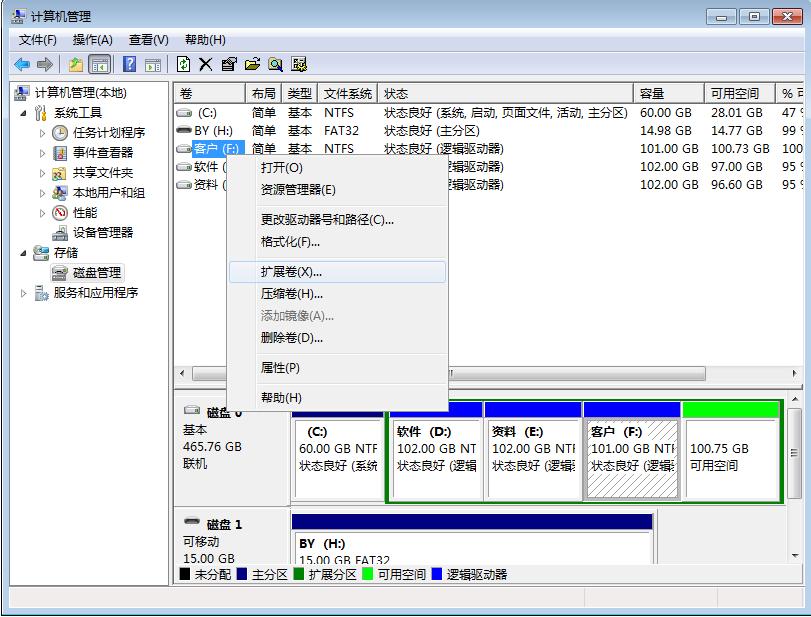This screenshot has width=811, height=617.
Task: Click the Refresh icon on the toolbar
Action: pyautogui.click(x=183, y=64)
